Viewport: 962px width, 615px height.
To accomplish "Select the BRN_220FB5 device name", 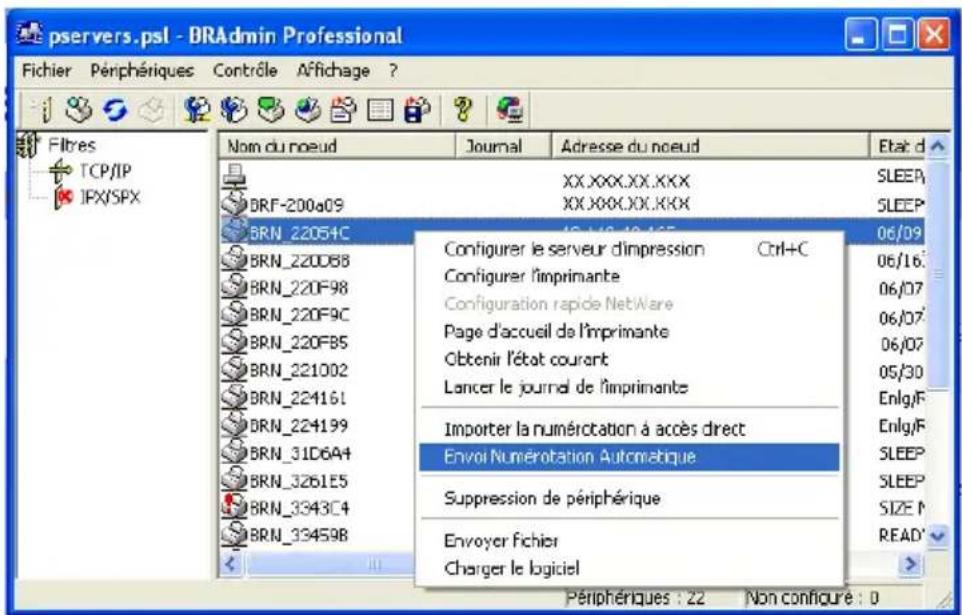I will 298,342.
